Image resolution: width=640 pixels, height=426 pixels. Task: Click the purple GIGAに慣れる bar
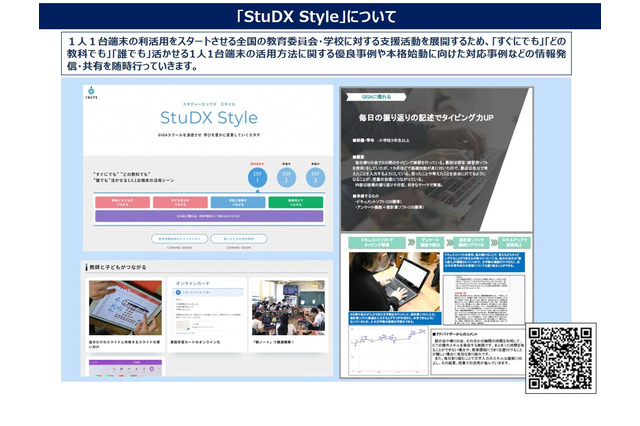pos(209,216)
